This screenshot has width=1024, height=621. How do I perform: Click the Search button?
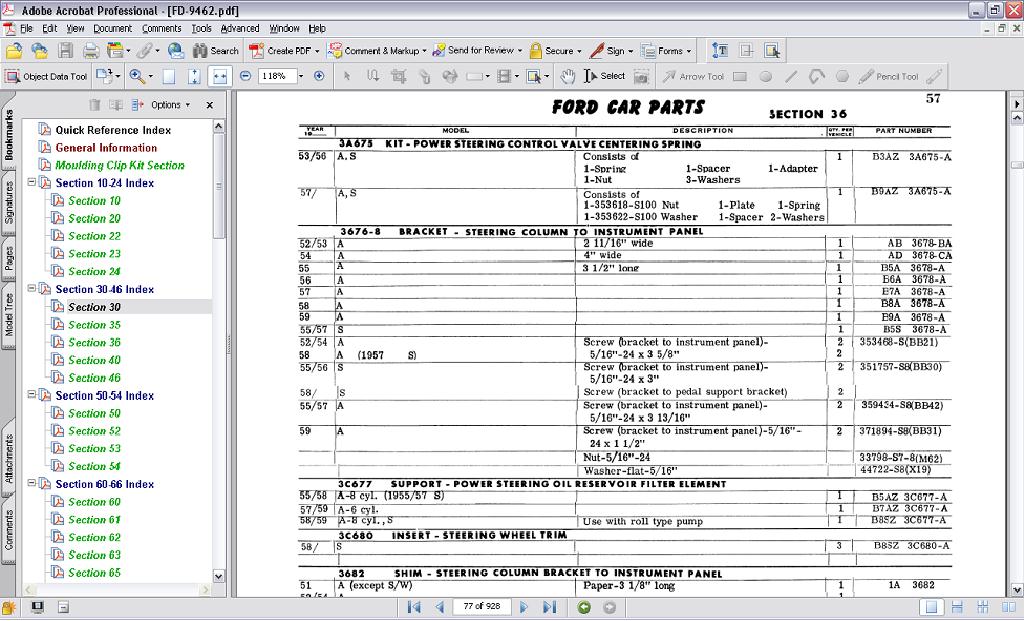point(216,50)
